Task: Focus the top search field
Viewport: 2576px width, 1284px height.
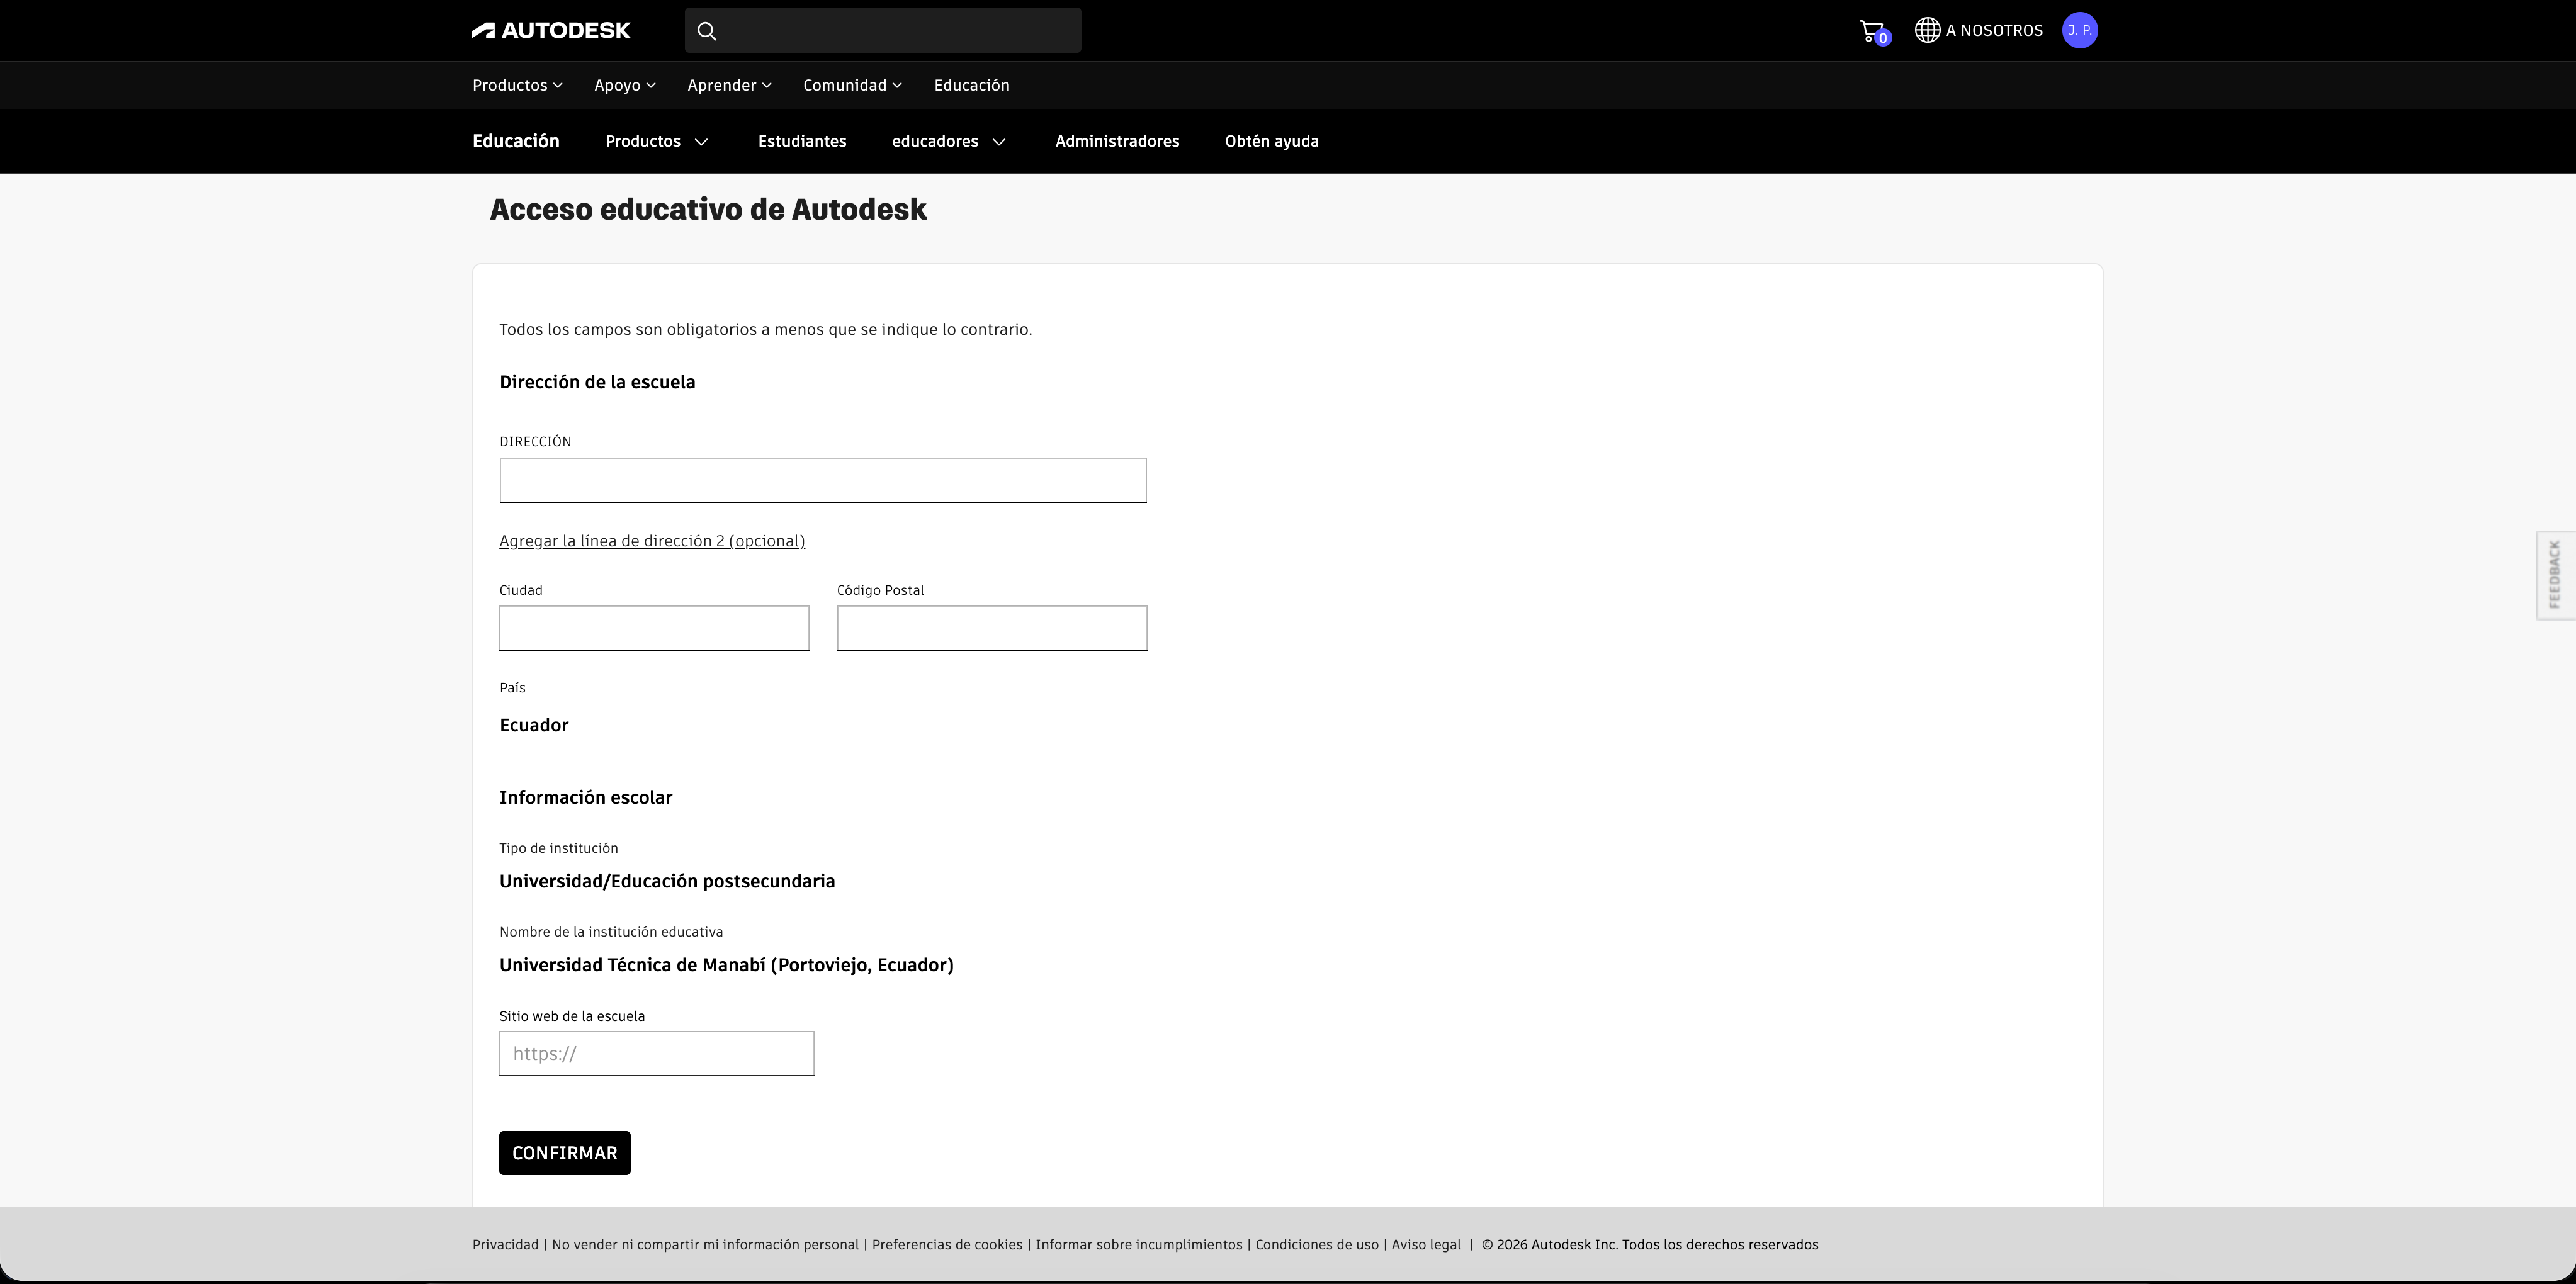Action: click(x=883, y=30)
